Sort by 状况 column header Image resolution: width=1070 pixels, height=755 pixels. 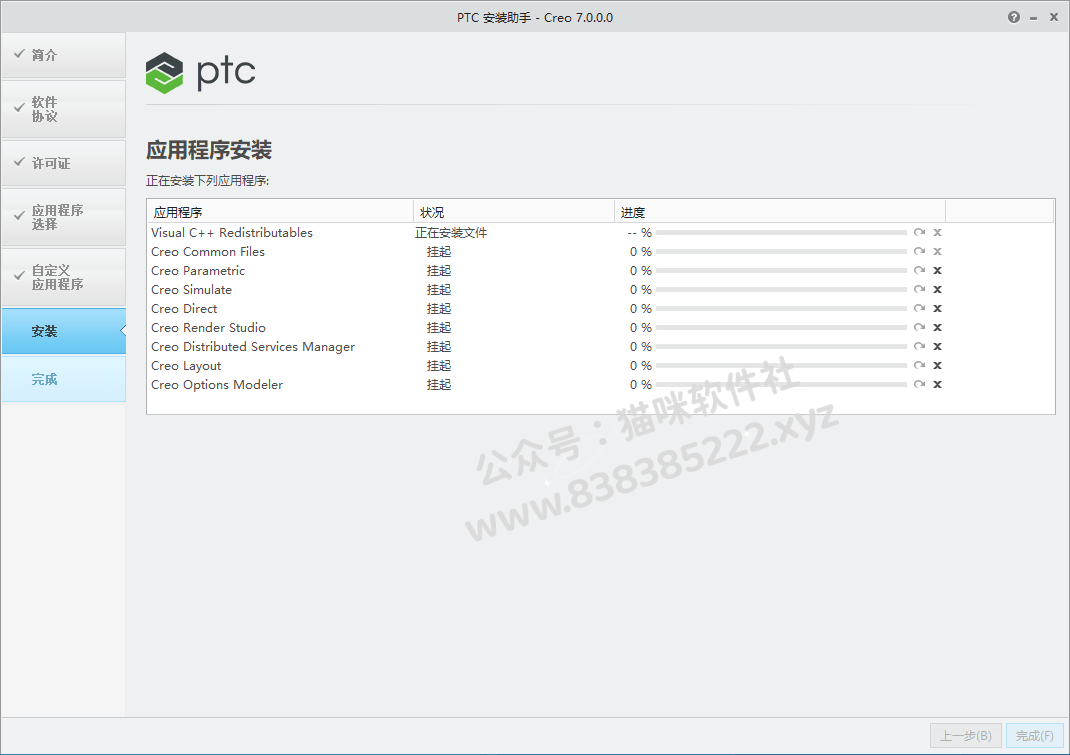[514, 212]
